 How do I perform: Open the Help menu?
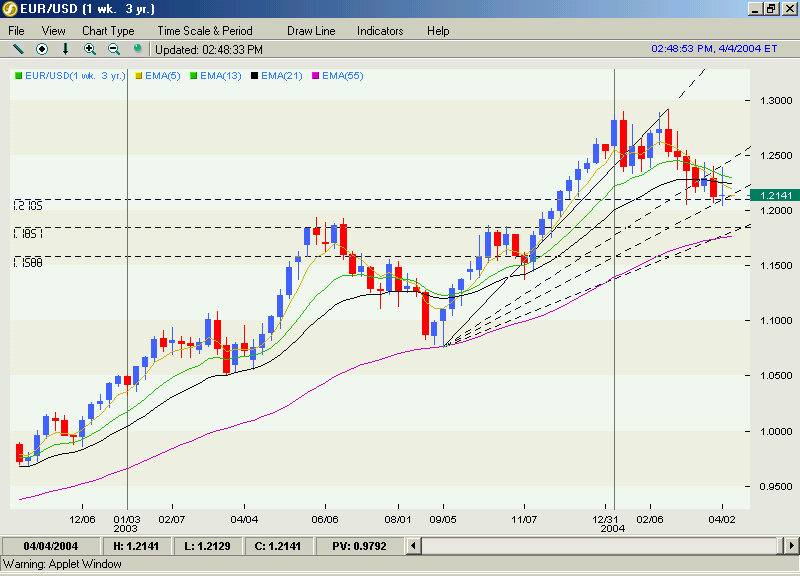coord(438,31)
